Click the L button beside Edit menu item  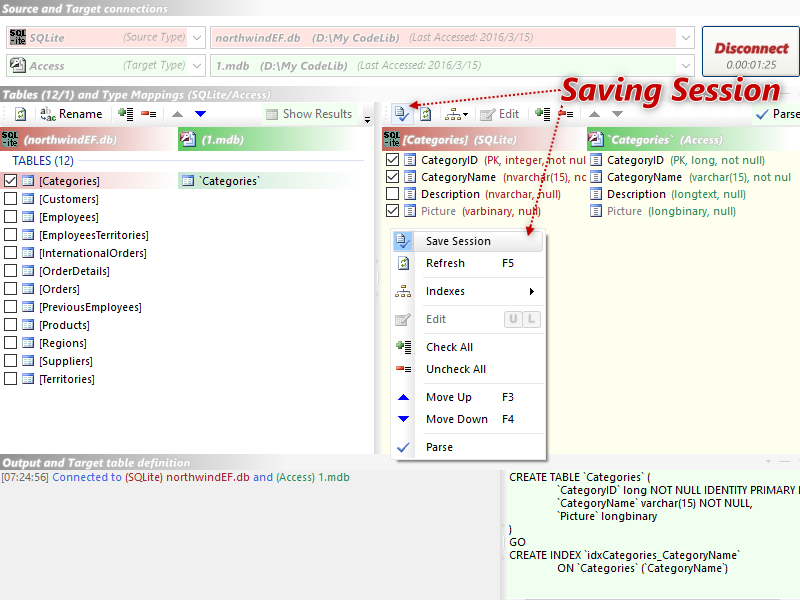pyautogui.click(x=531, y=319)
